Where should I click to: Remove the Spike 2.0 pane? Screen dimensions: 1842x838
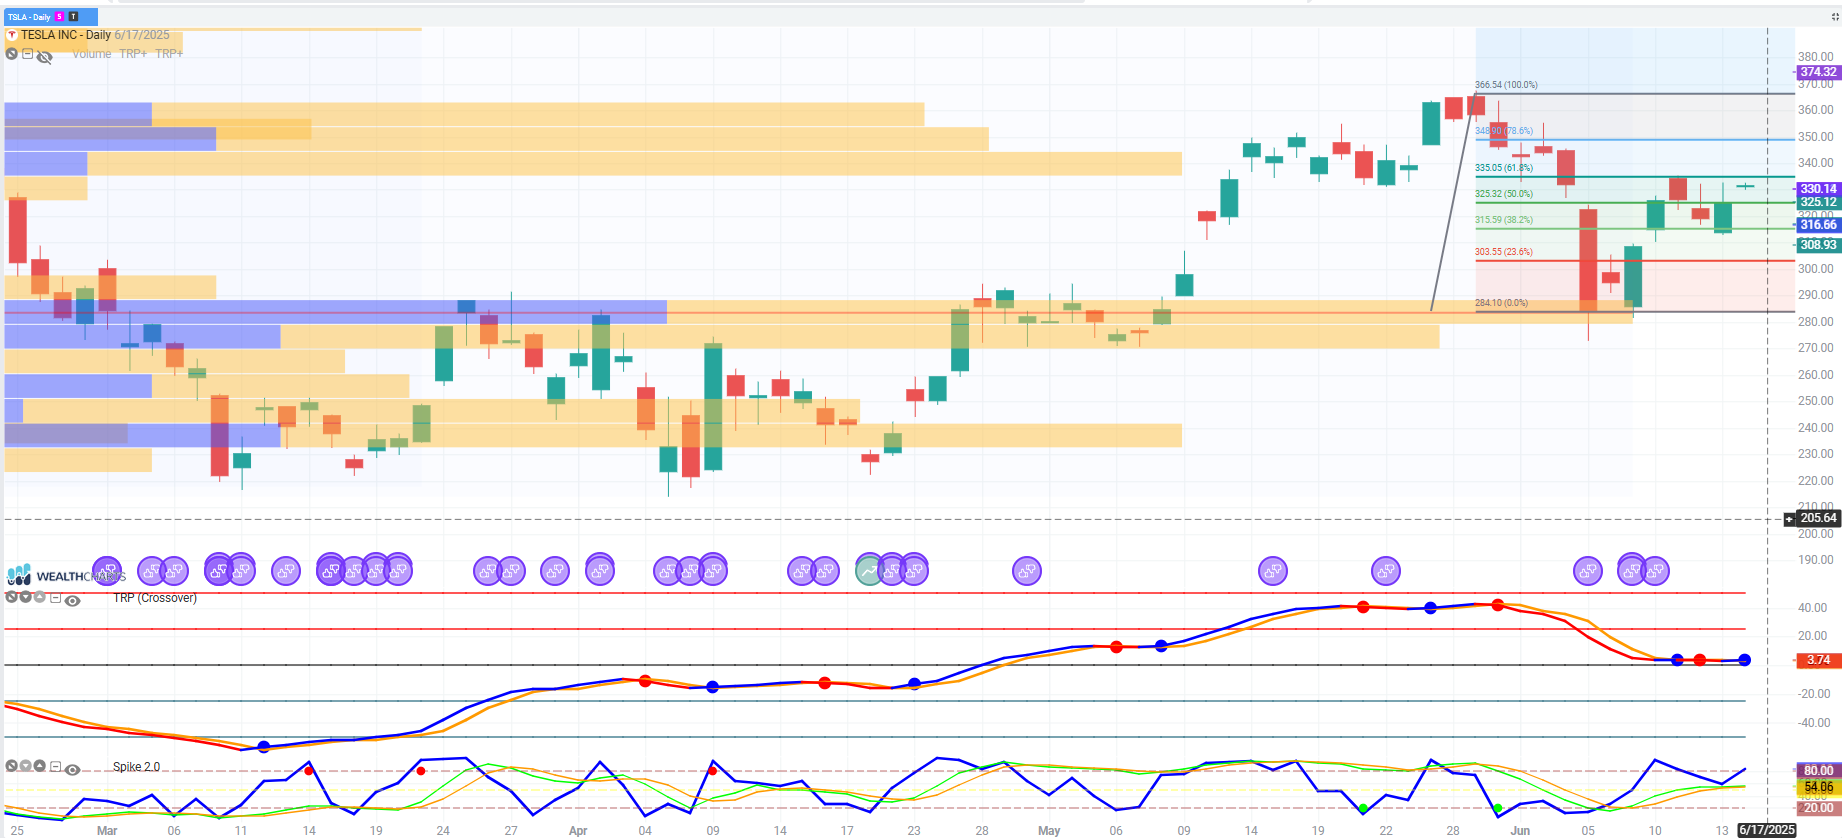pos(12,766)
